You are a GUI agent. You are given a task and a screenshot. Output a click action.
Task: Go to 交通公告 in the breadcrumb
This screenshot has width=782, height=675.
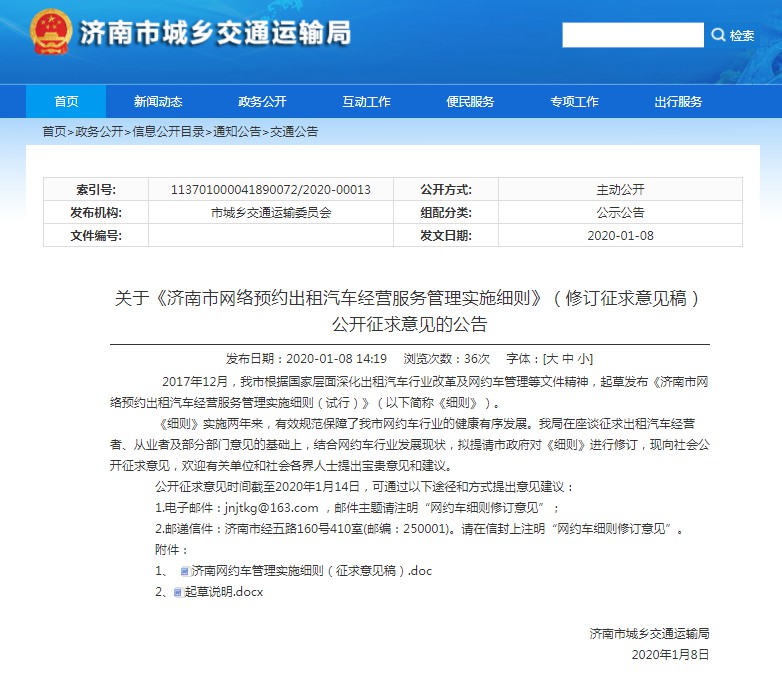pos(294,131)
